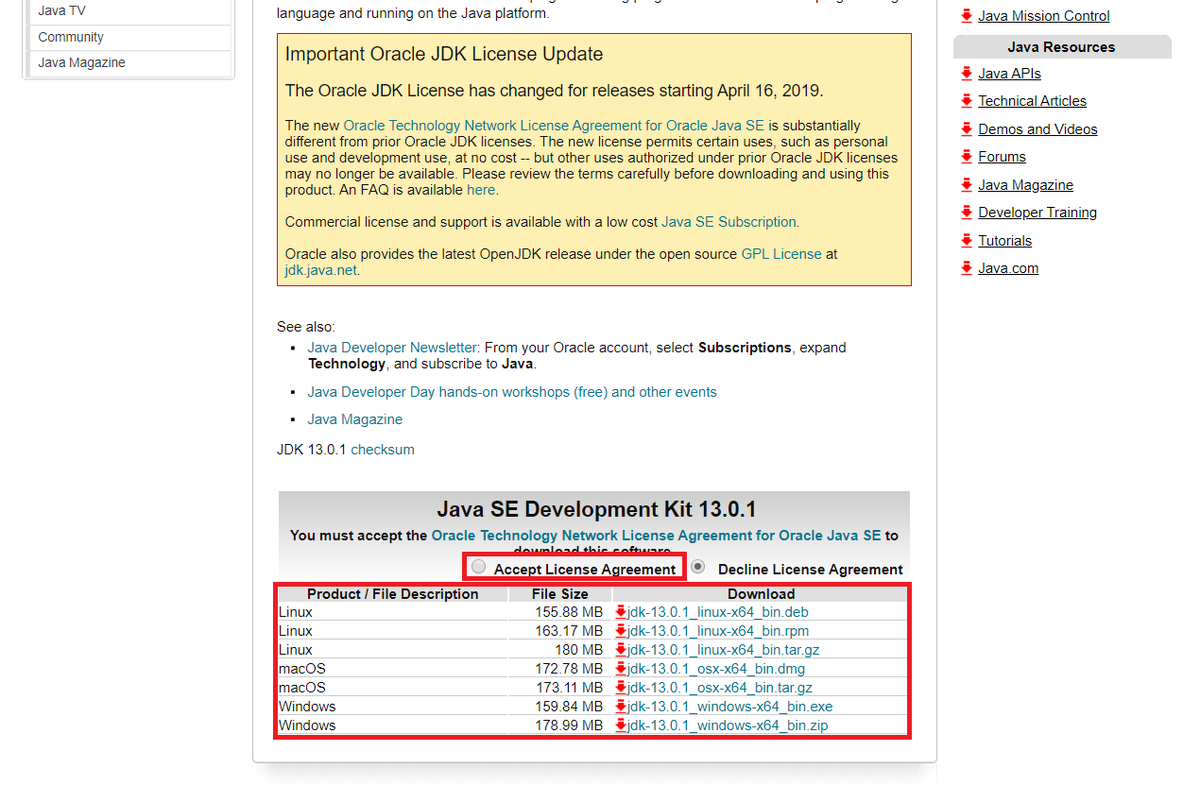Click the red arrow icon next to Java APIs

(966, 73)
